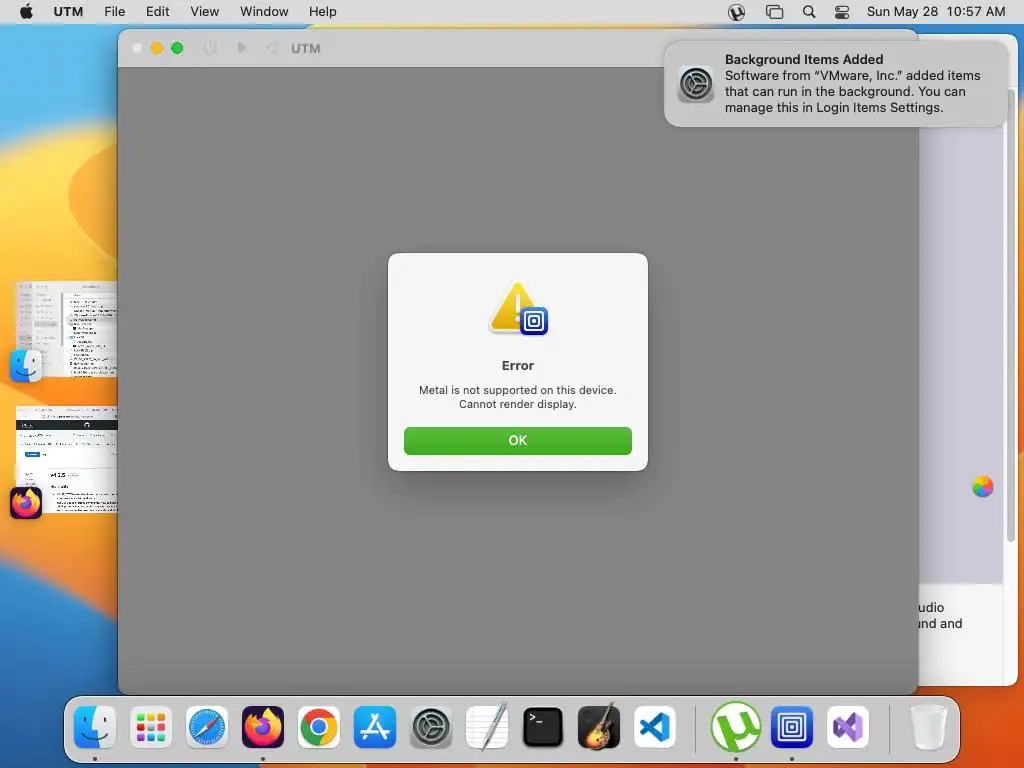The height and width of the screenshot is (768, 1024).
Task: Click the colorful ball icon in background window
Action: (982, 487)
